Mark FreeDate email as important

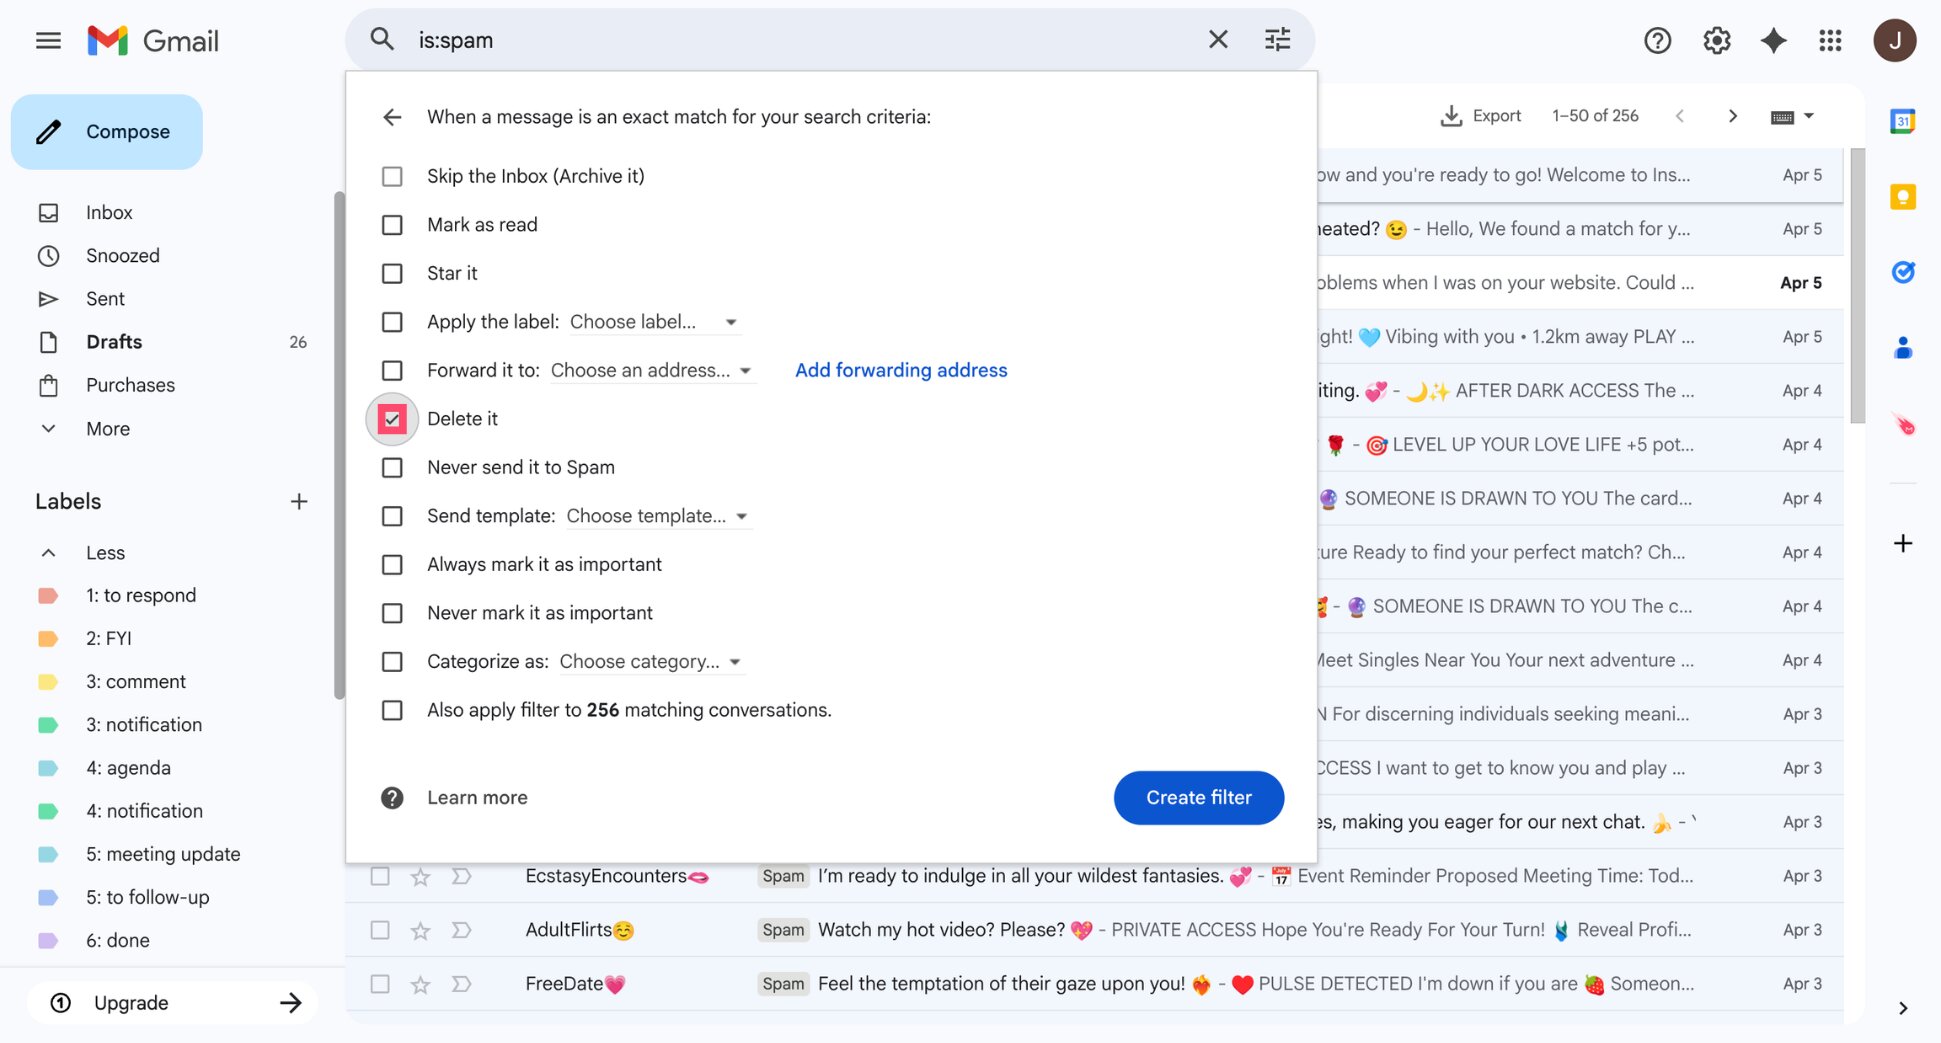(461, 984)
